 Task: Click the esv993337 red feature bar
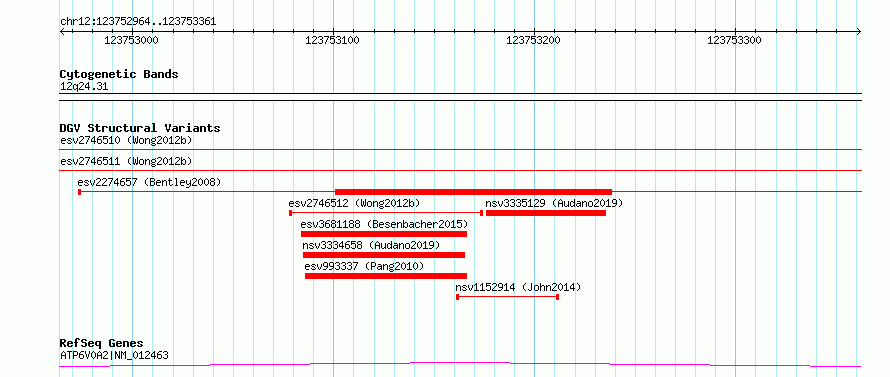point(386,276)
